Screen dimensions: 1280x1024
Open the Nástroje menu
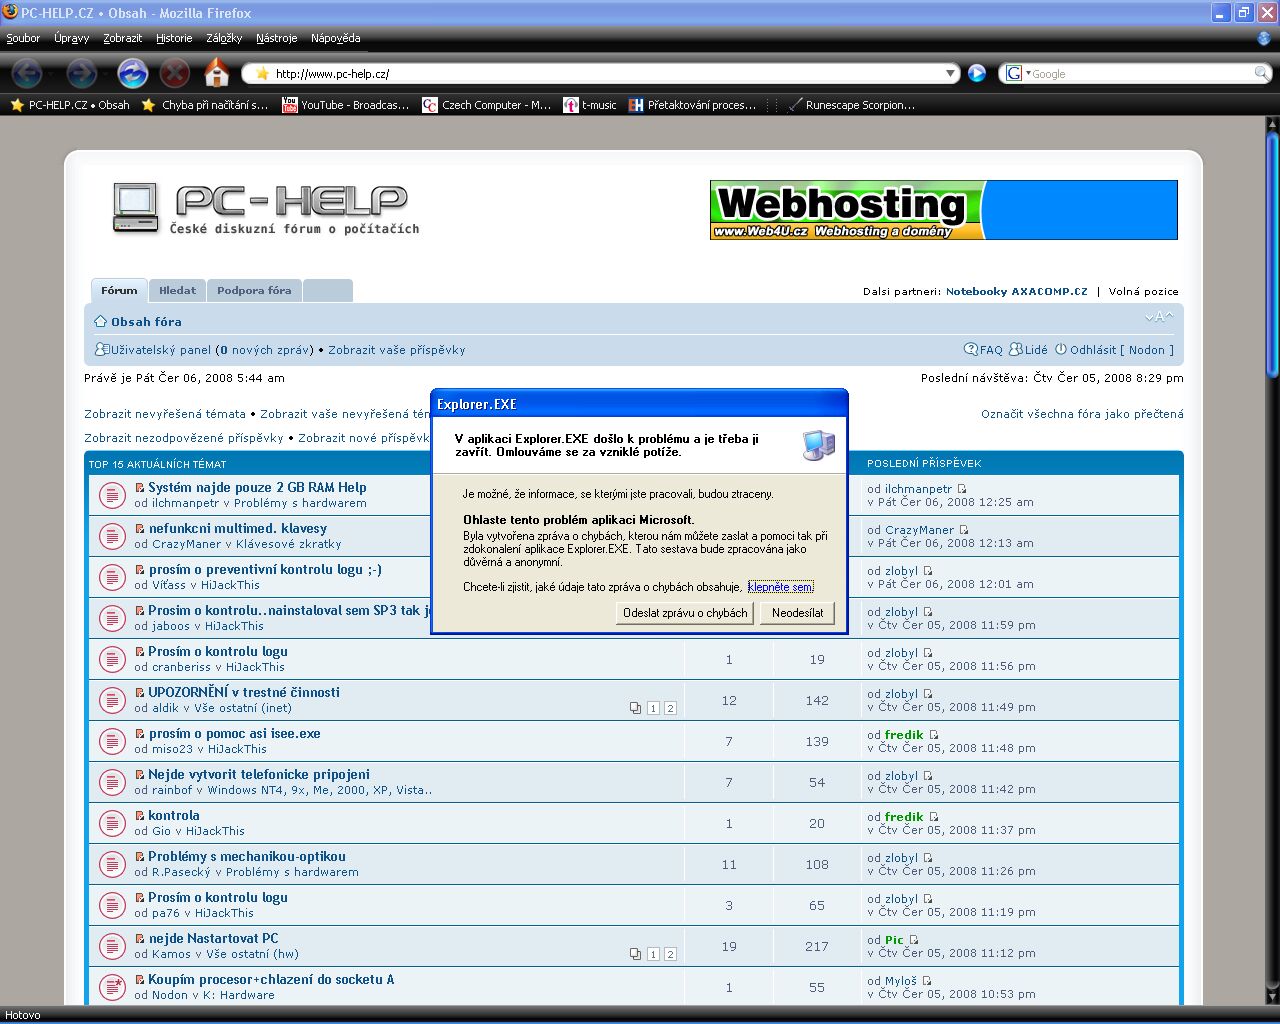click(277, 38)
